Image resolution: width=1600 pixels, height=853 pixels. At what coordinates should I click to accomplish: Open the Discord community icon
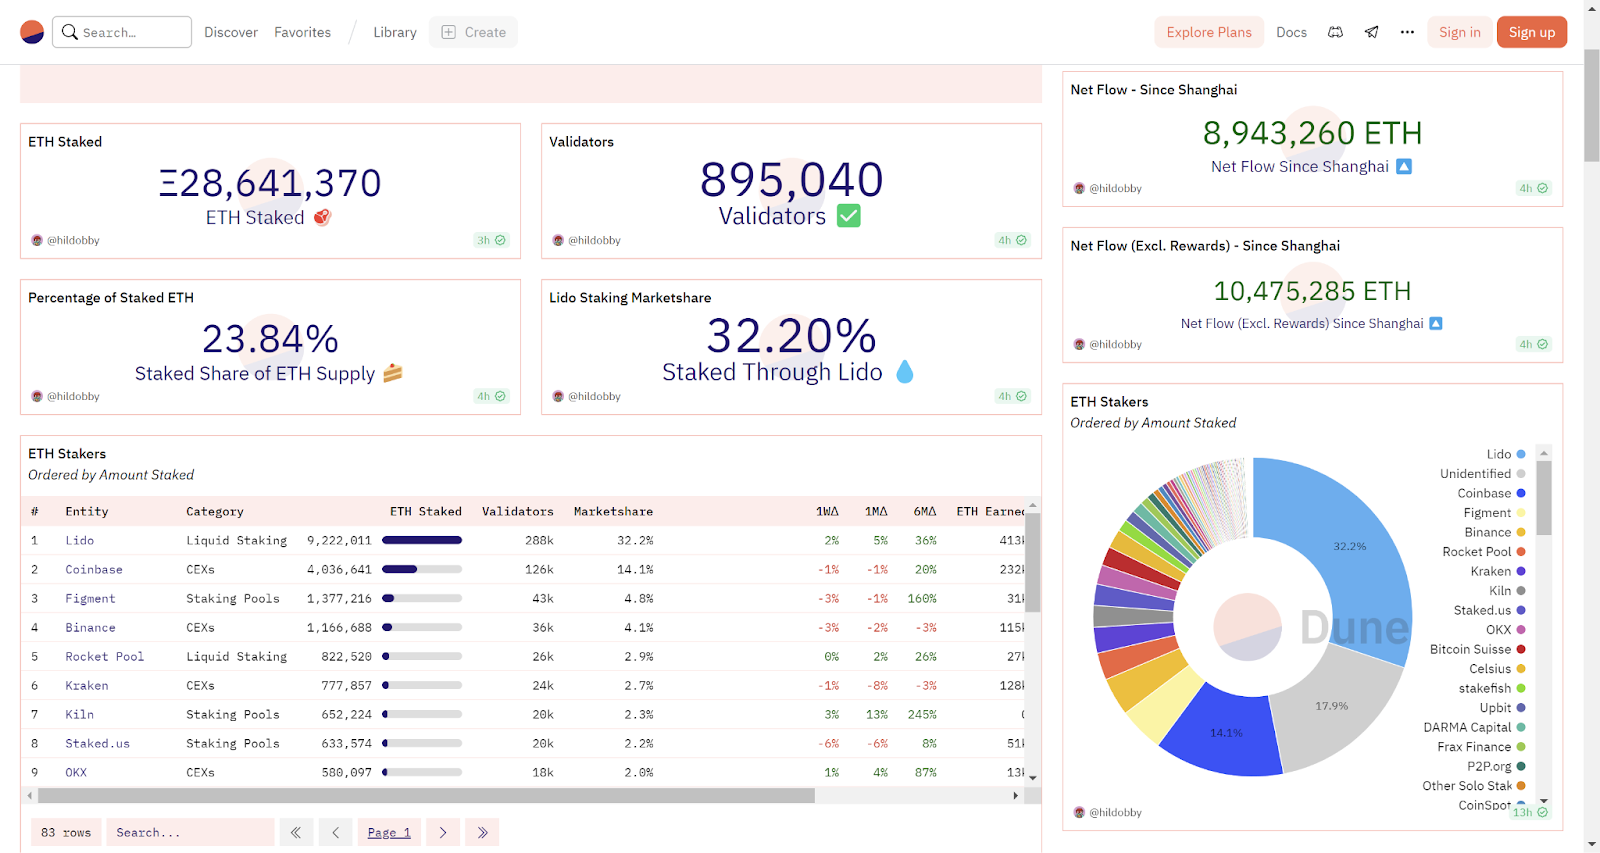[1335, 32]
